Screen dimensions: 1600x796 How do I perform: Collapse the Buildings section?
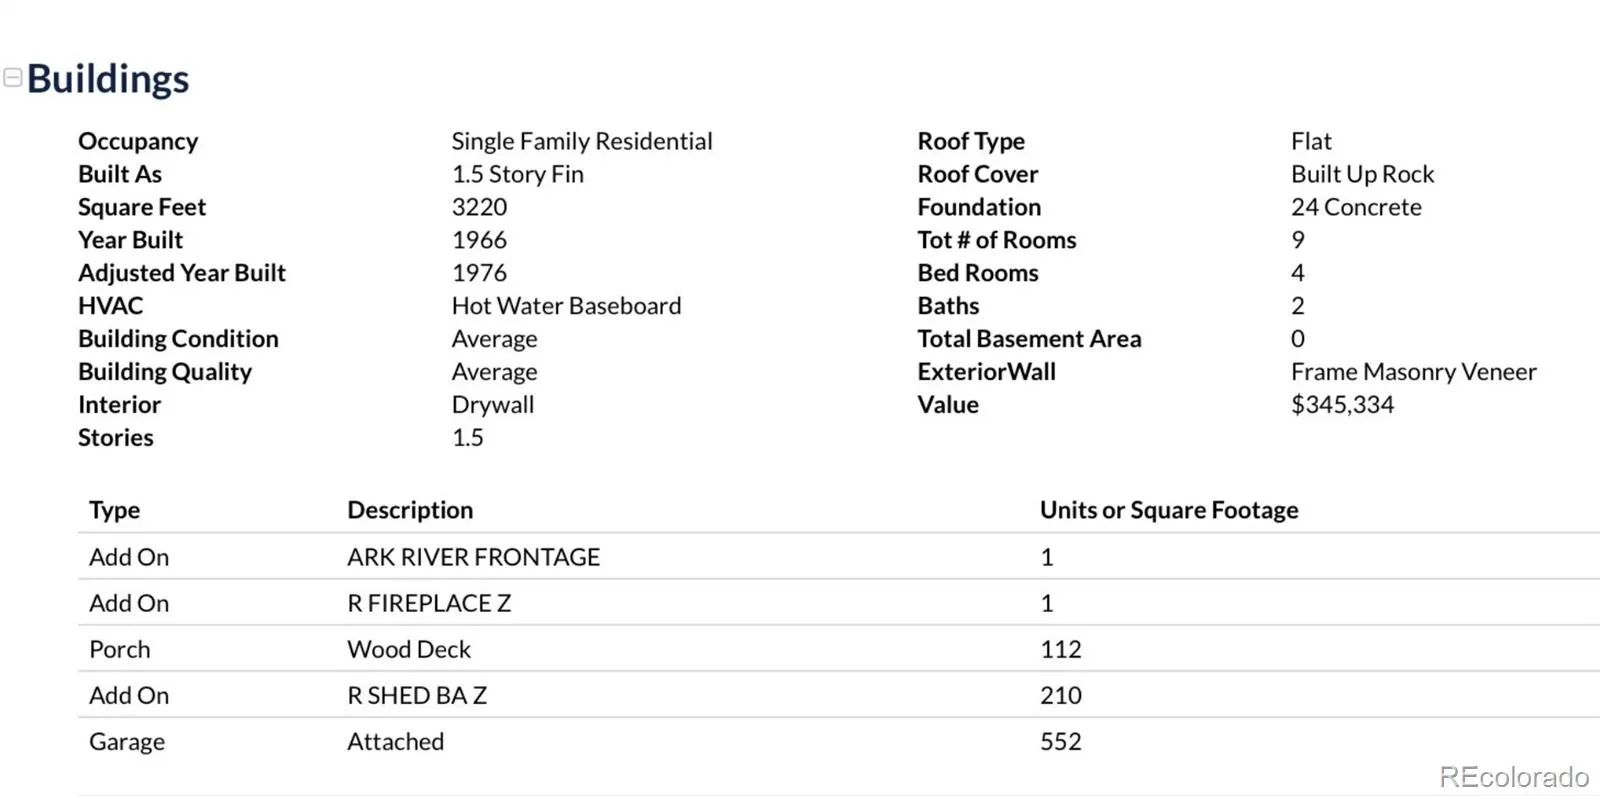[x=13, y=78]
